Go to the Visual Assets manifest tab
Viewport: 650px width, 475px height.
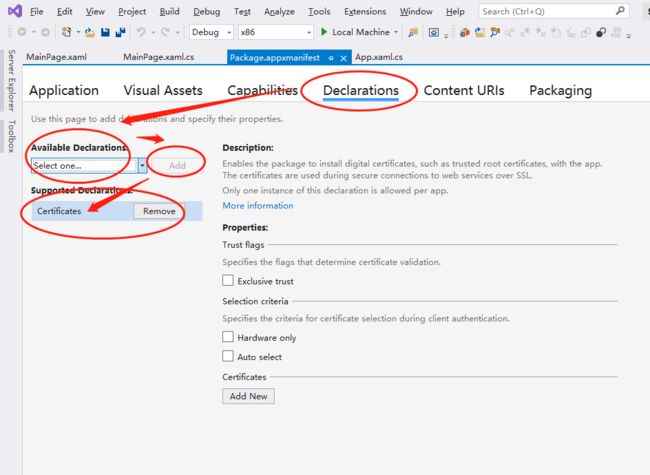[163, 90]
